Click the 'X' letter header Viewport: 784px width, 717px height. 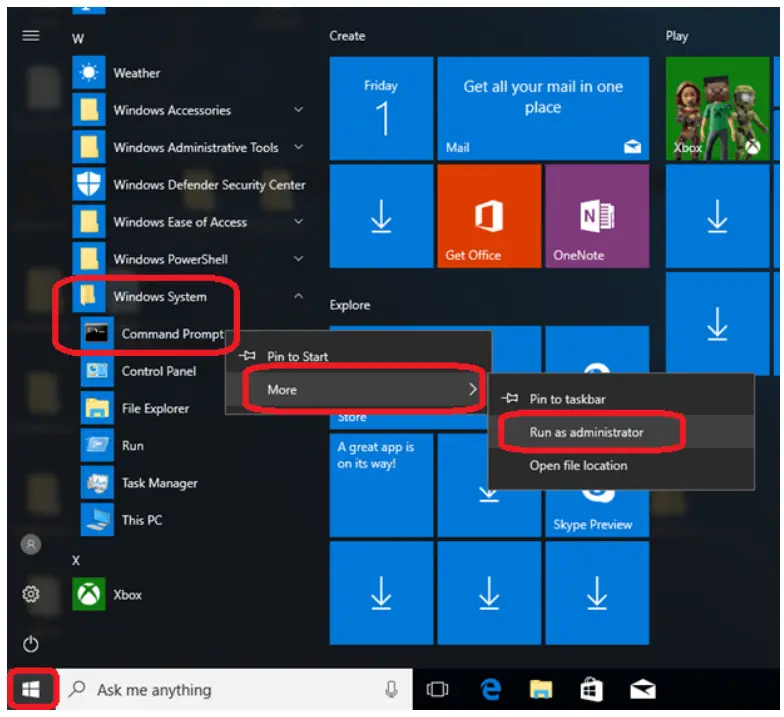click(x=76, y=560)
